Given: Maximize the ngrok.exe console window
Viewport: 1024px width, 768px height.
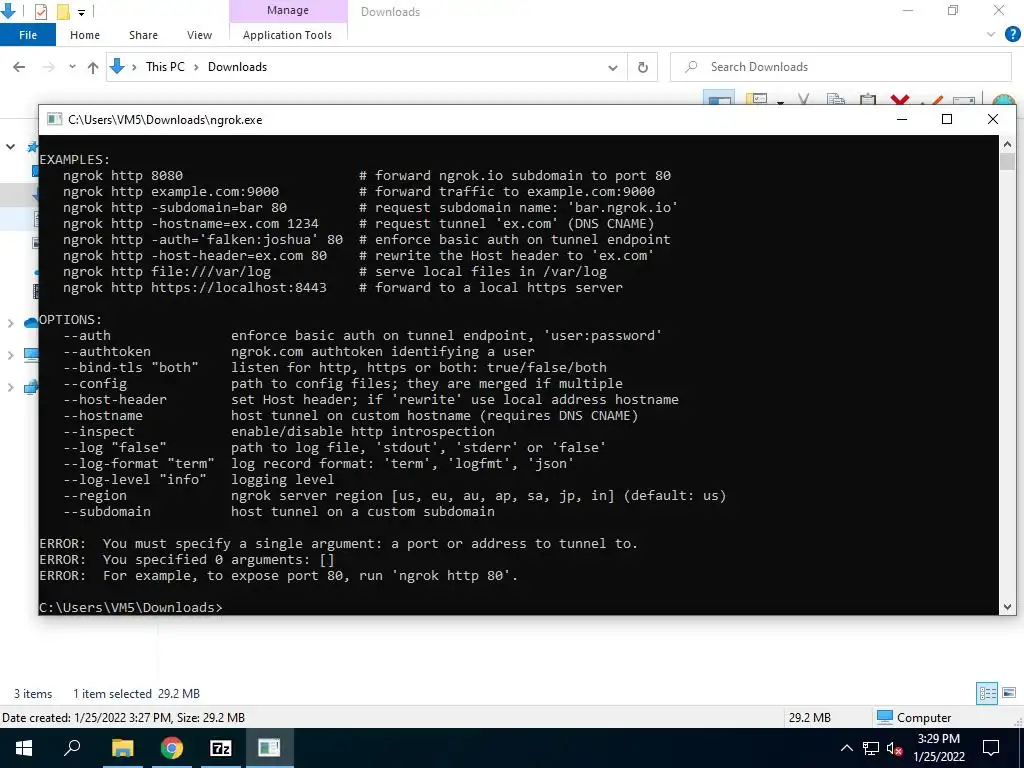Looking at the screenshot, I should (x=947, y=119).
